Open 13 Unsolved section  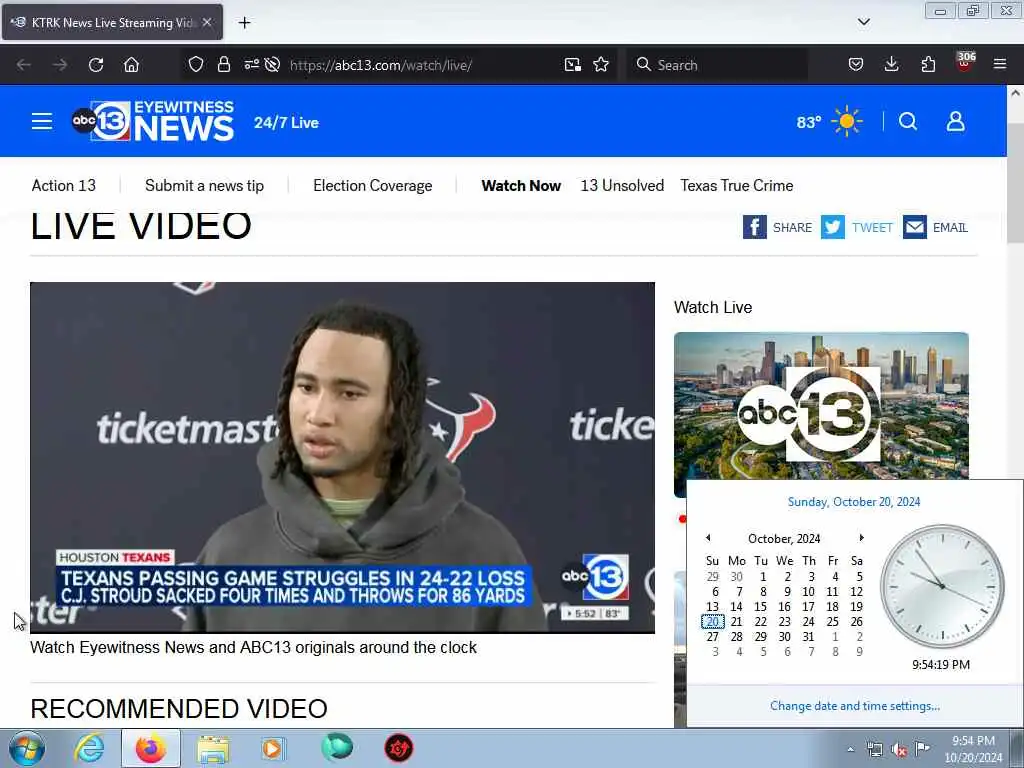(x=622, y=185)
